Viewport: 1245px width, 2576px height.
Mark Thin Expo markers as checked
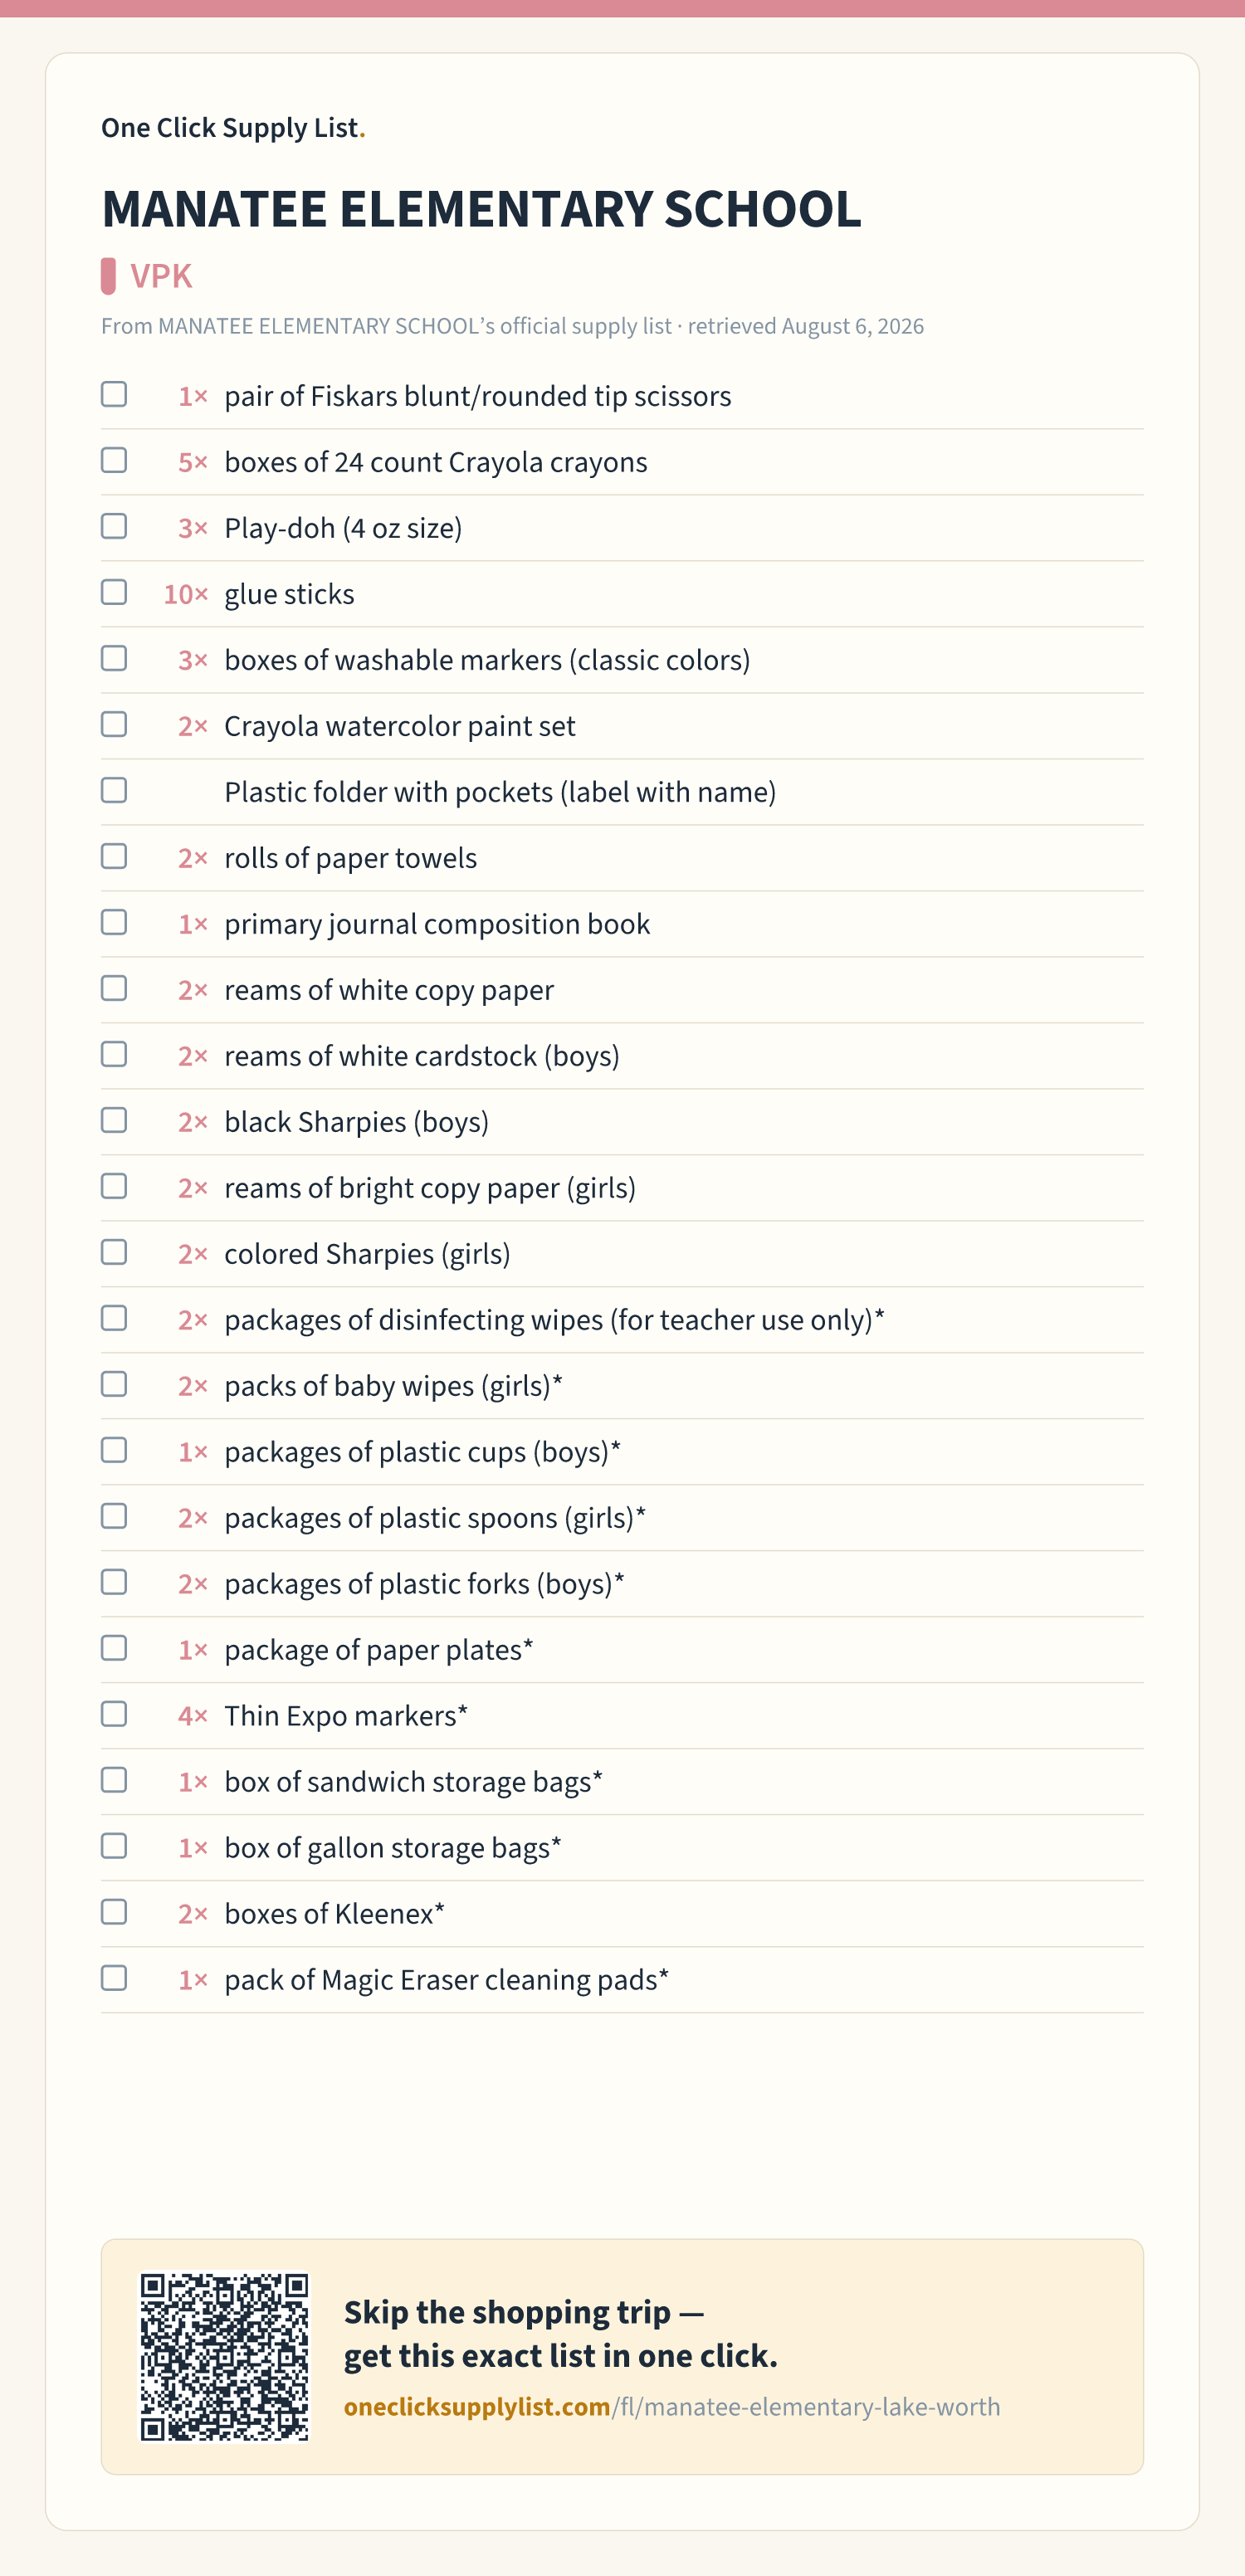[x=114, y=1715]
